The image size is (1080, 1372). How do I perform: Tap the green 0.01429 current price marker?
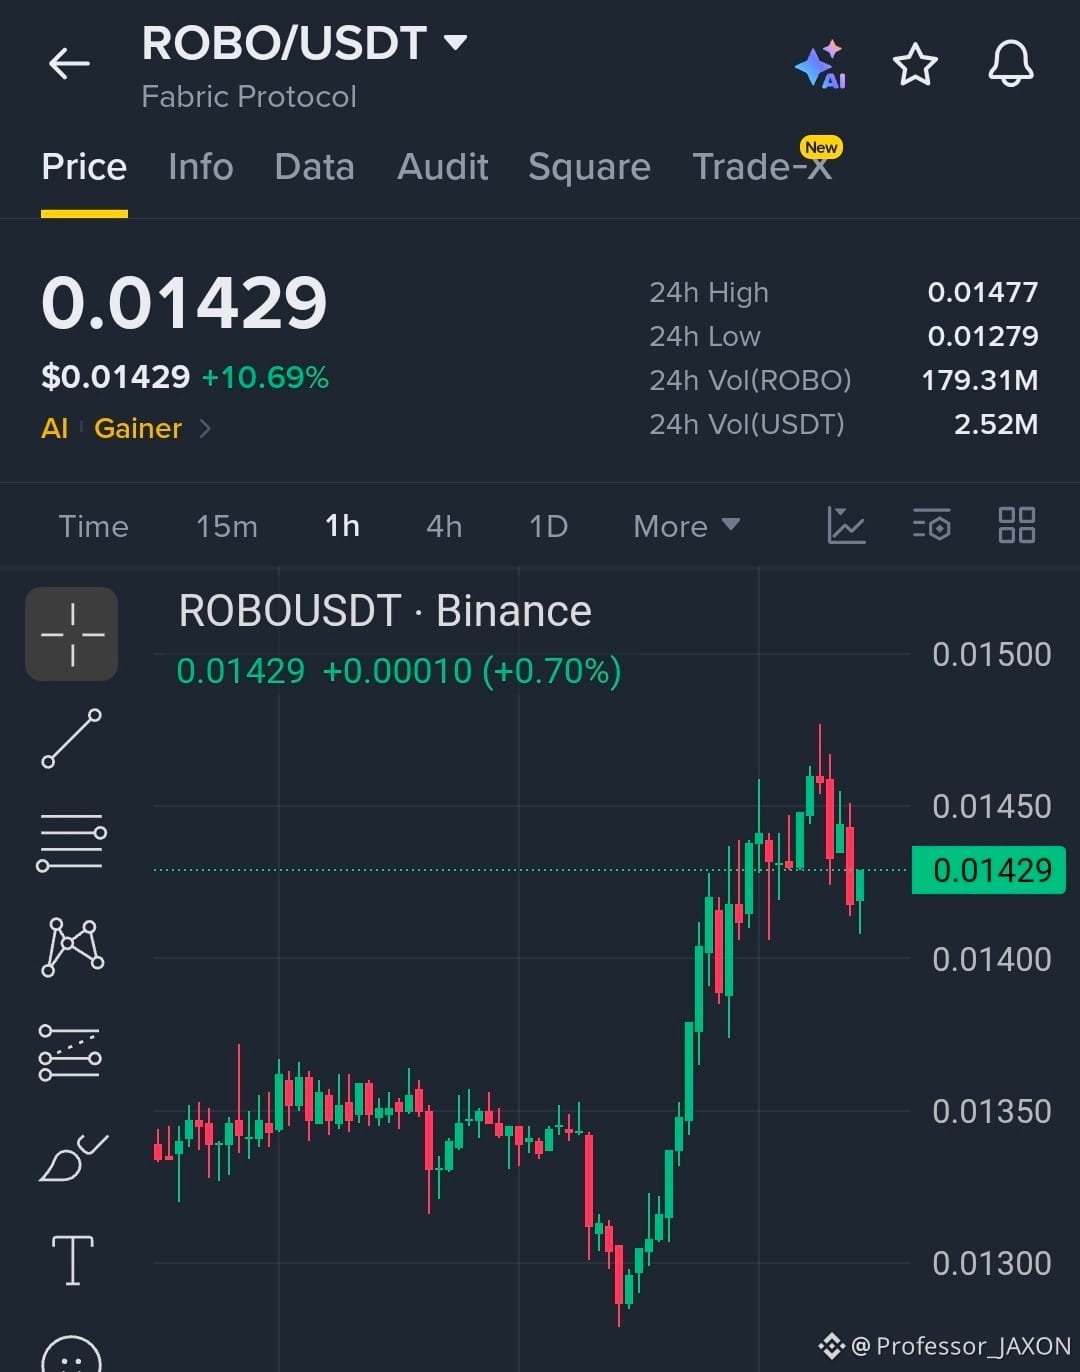[x=989, y=870]
